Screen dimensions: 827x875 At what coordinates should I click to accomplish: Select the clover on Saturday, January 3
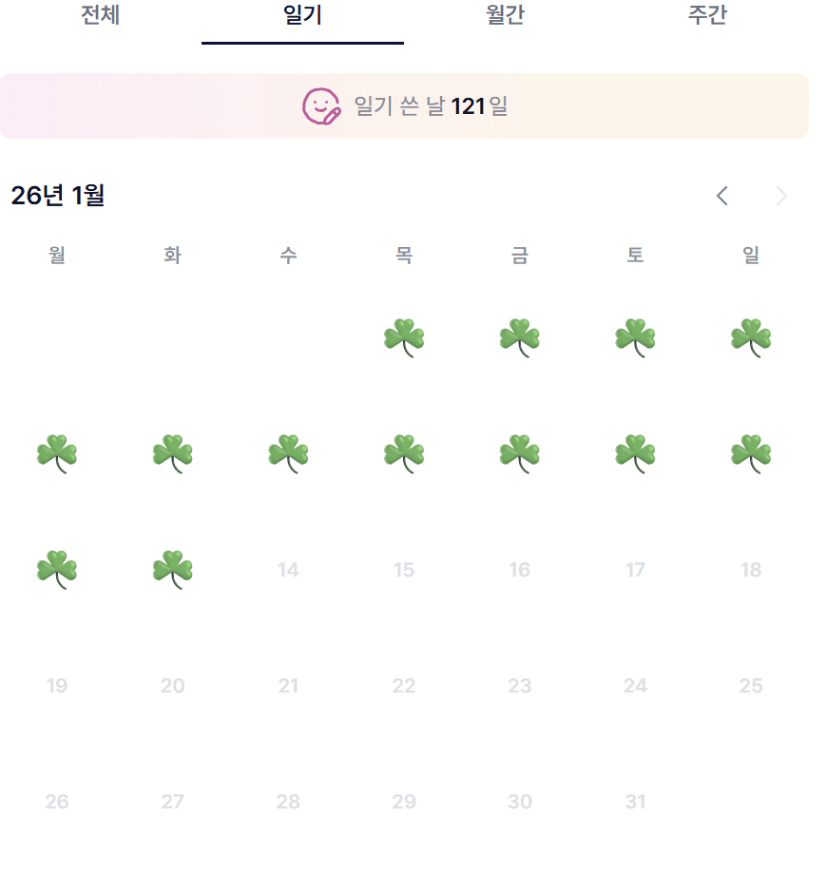coord(635,337)
